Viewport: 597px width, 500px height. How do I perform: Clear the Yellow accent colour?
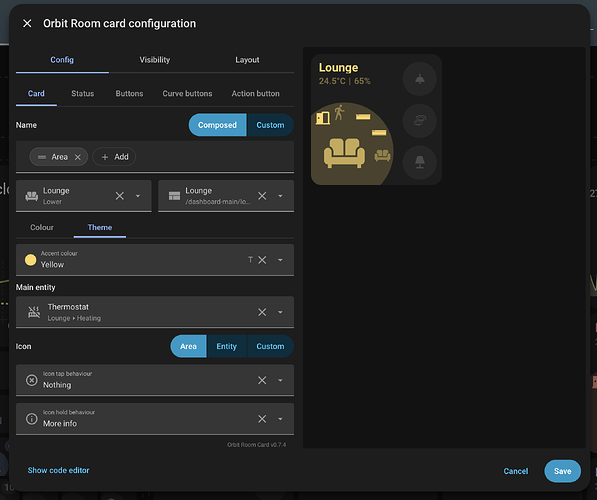[262, 260]
